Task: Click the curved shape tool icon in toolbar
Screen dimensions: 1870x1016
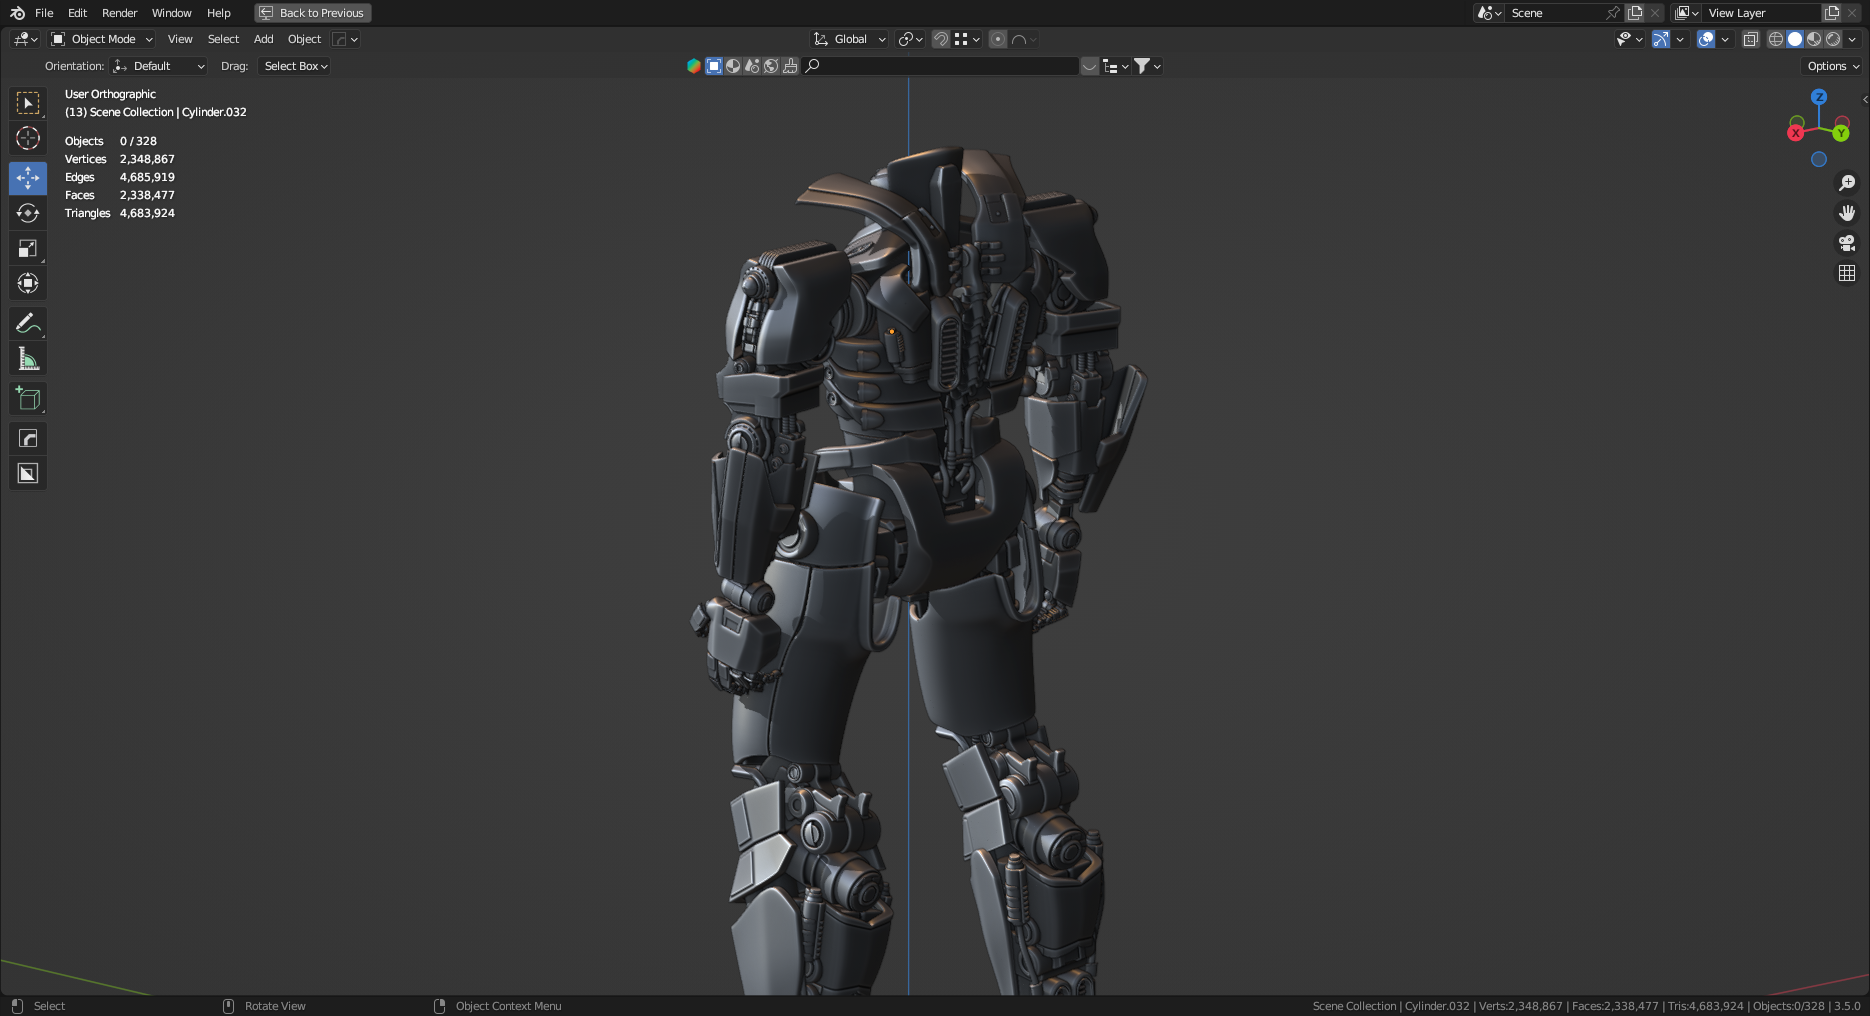Action: 28,438
